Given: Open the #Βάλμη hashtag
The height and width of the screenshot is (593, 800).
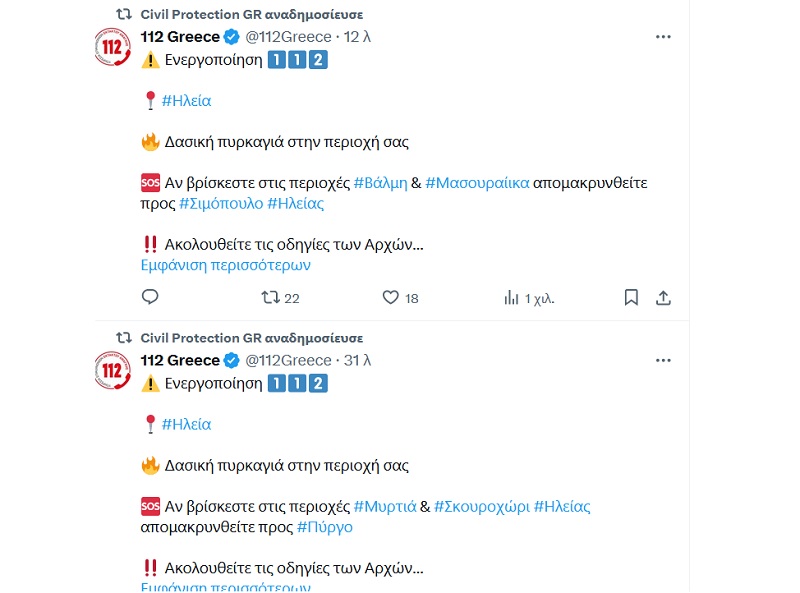Looking at the screenshot, I should click(x=381, y=183).
